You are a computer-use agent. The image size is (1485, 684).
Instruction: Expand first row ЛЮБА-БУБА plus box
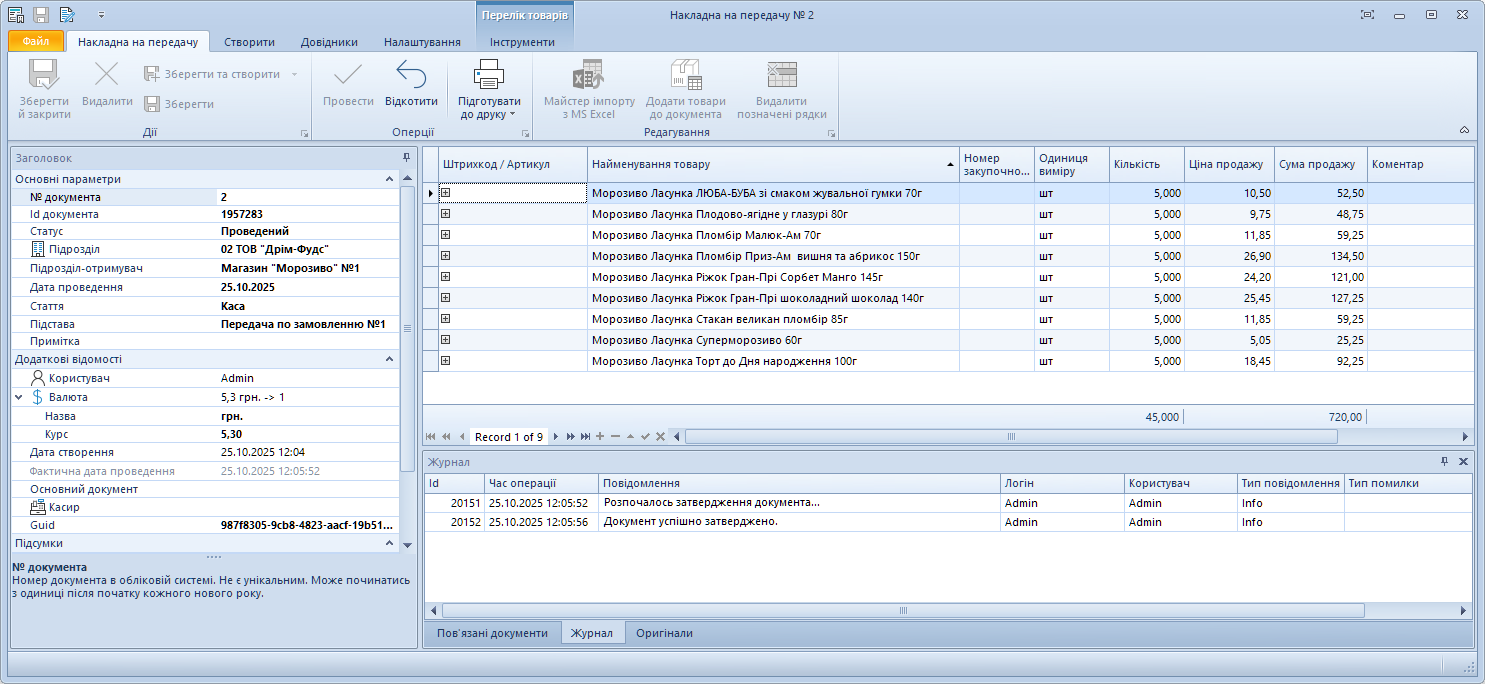[446, 193]
